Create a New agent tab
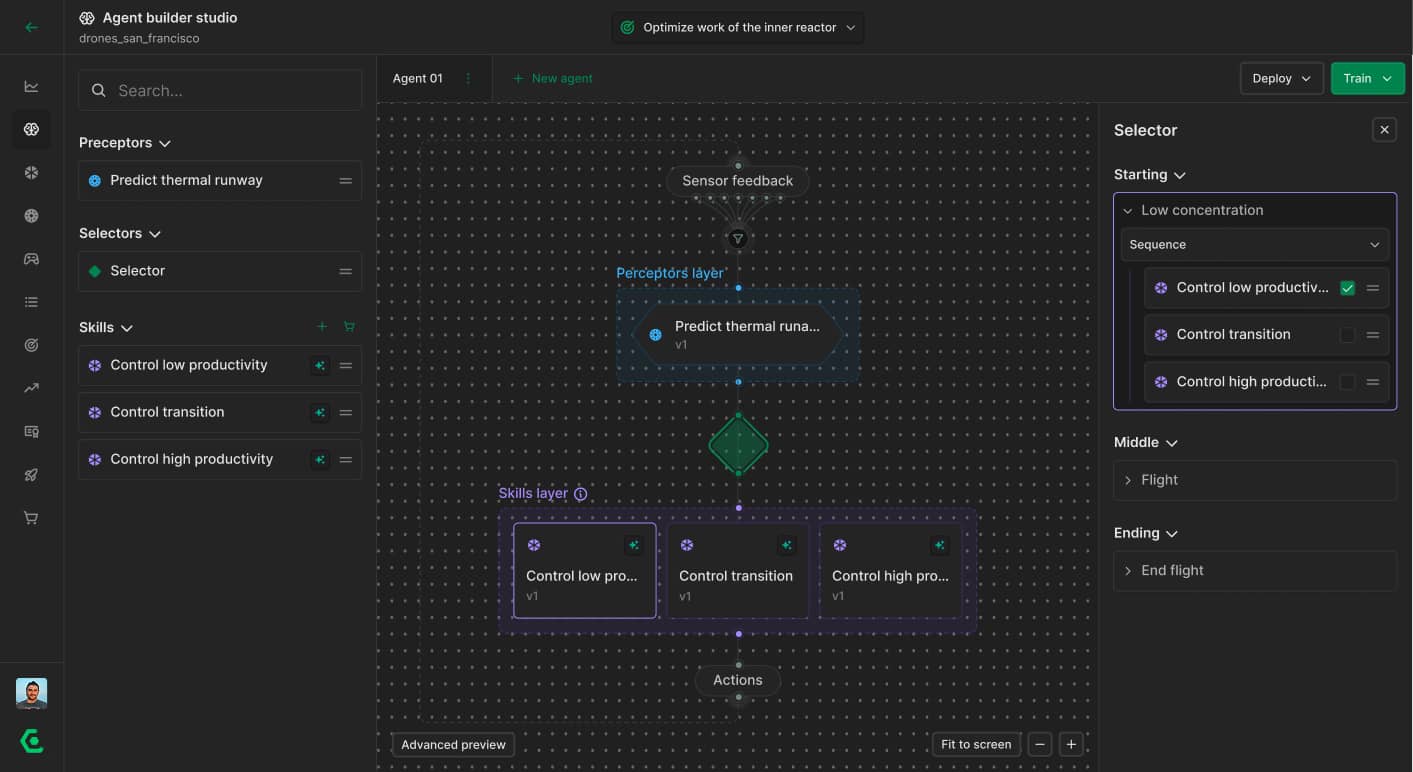Viewport: 1413px width, 772px height. (x=552, y=78)
